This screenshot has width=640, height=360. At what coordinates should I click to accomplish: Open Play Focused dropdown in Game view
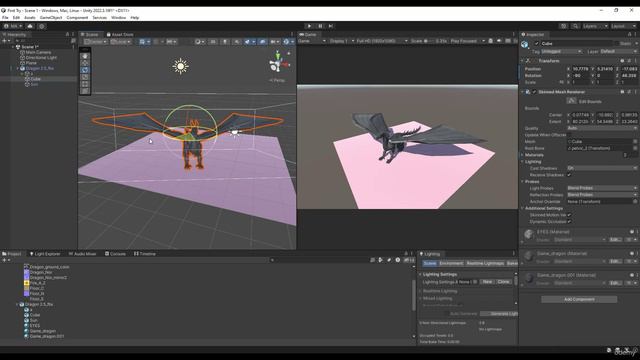pos(468,41)
